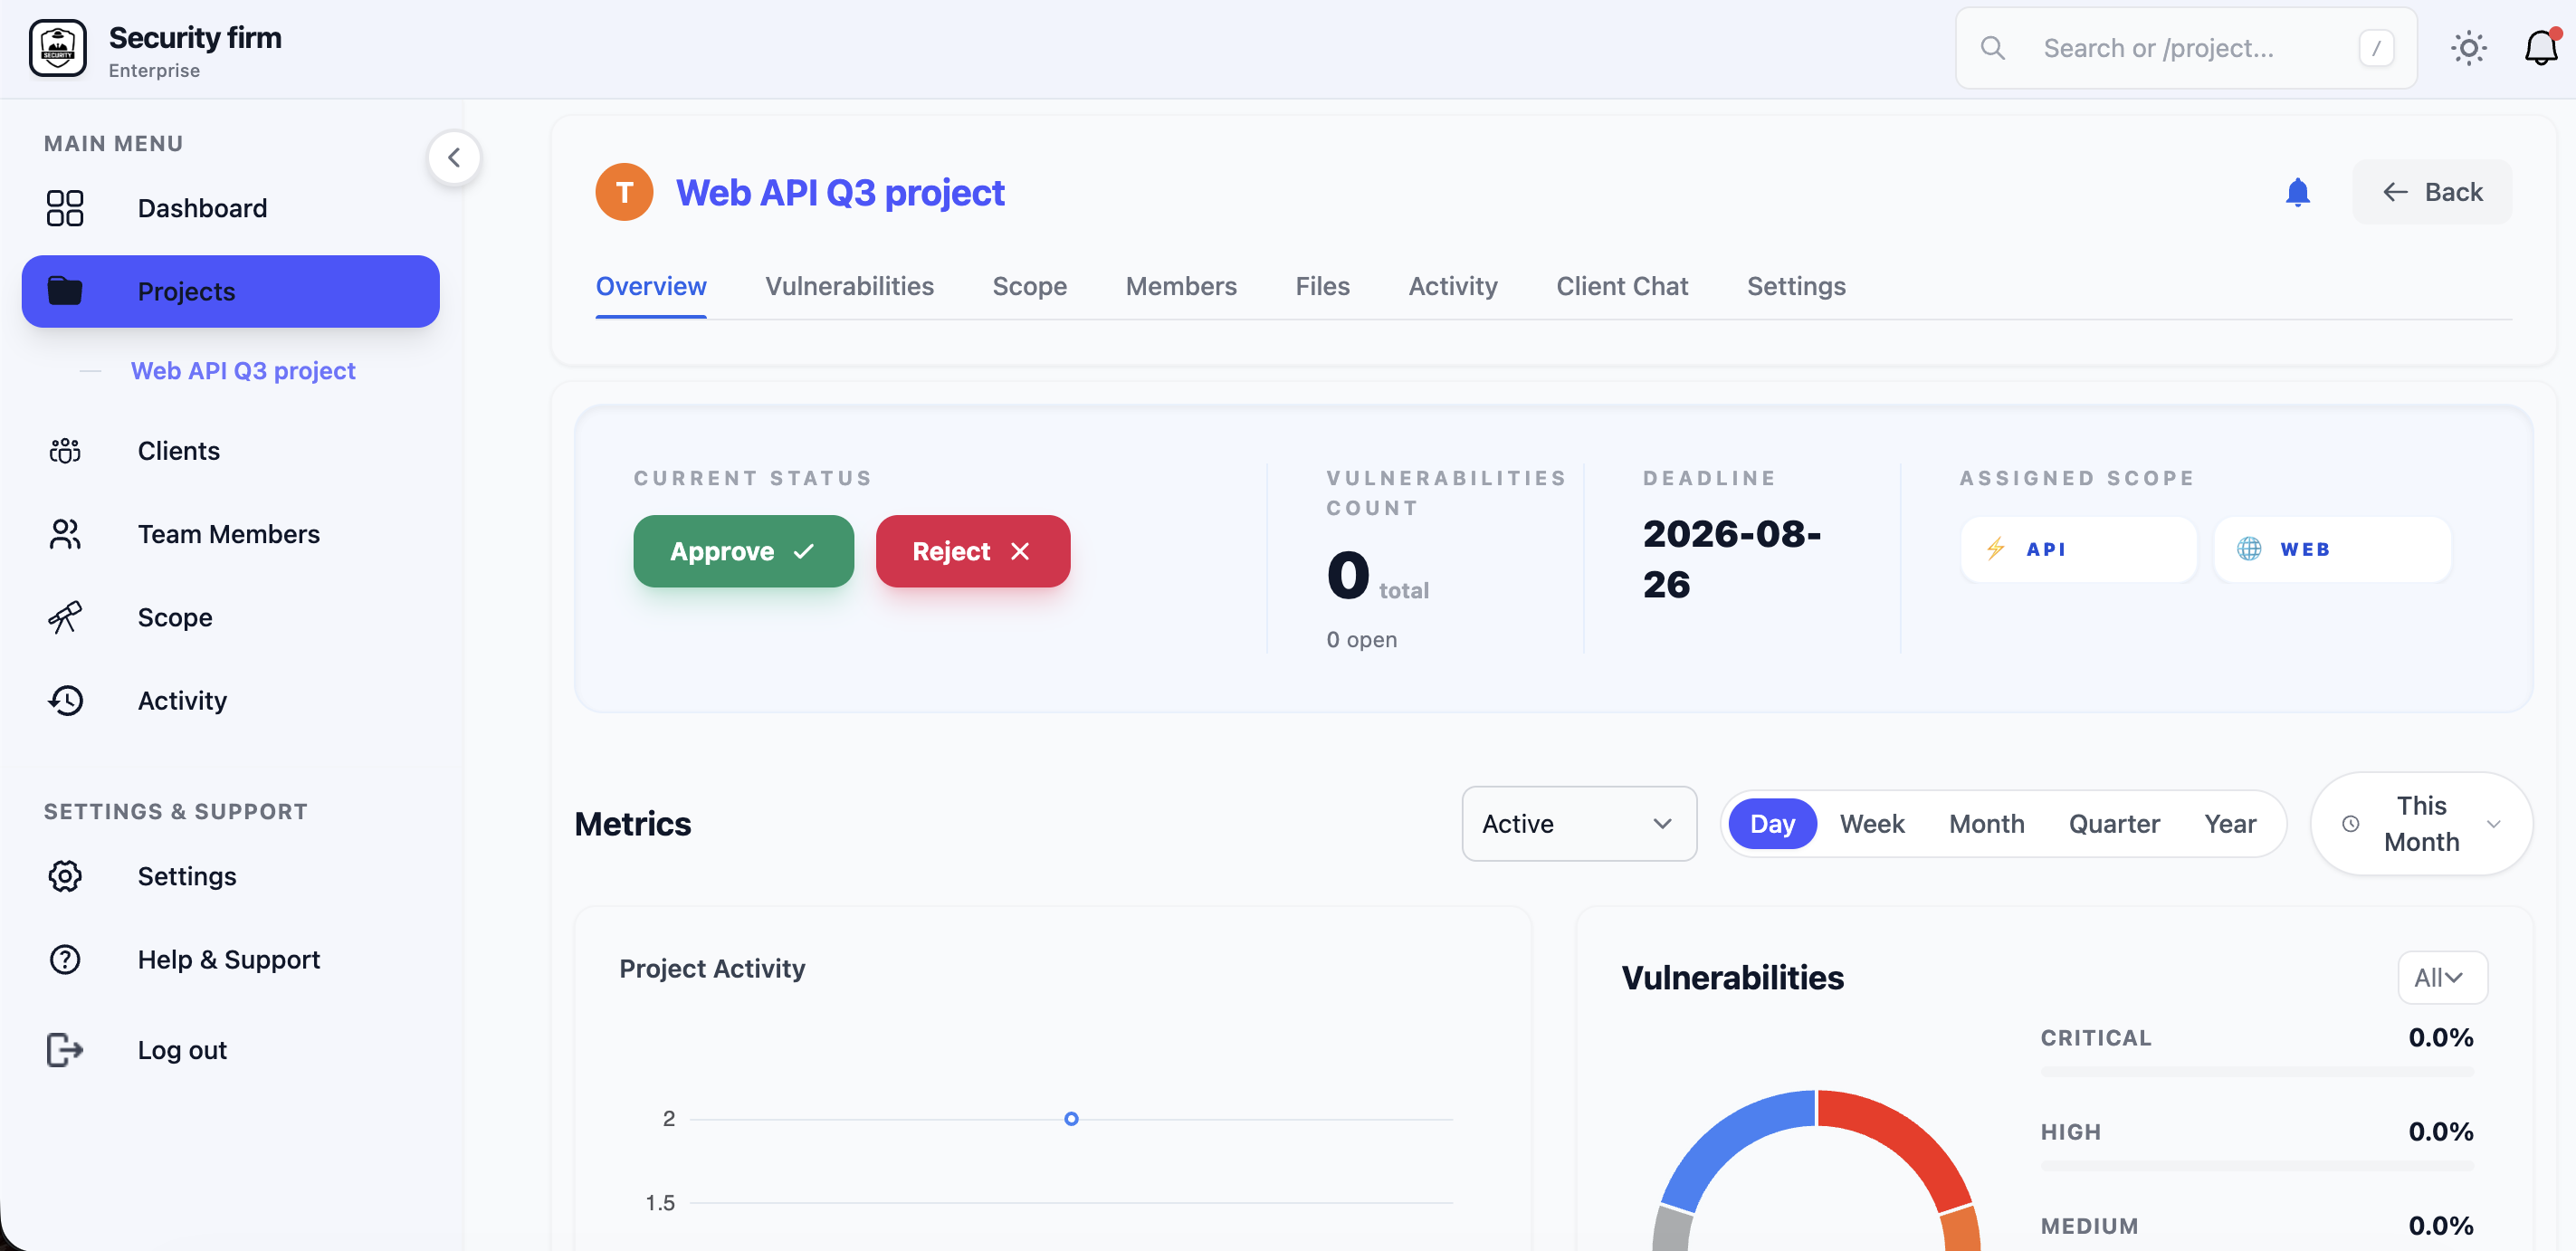
Task: Select Week metrics granularity
Action: tap(1872, 824)
